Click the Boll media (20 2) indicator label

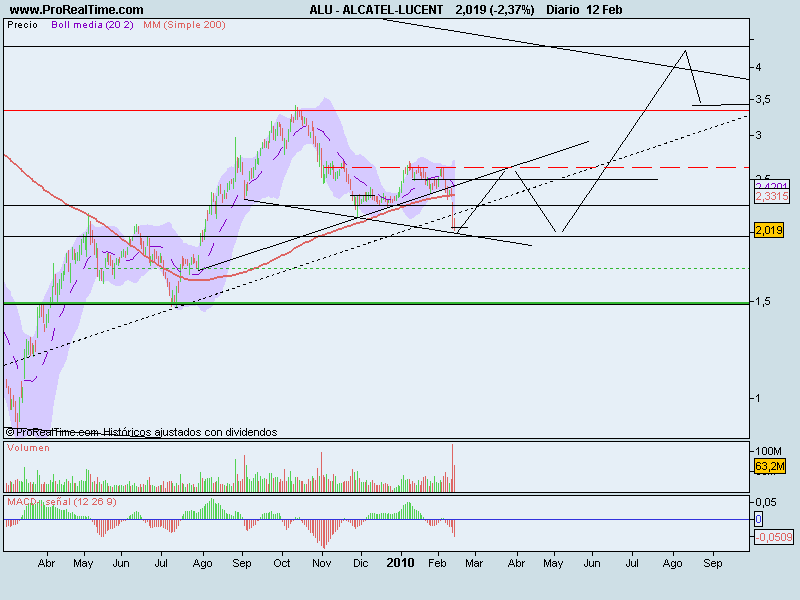pyautogui.click(x=92, y=24)
